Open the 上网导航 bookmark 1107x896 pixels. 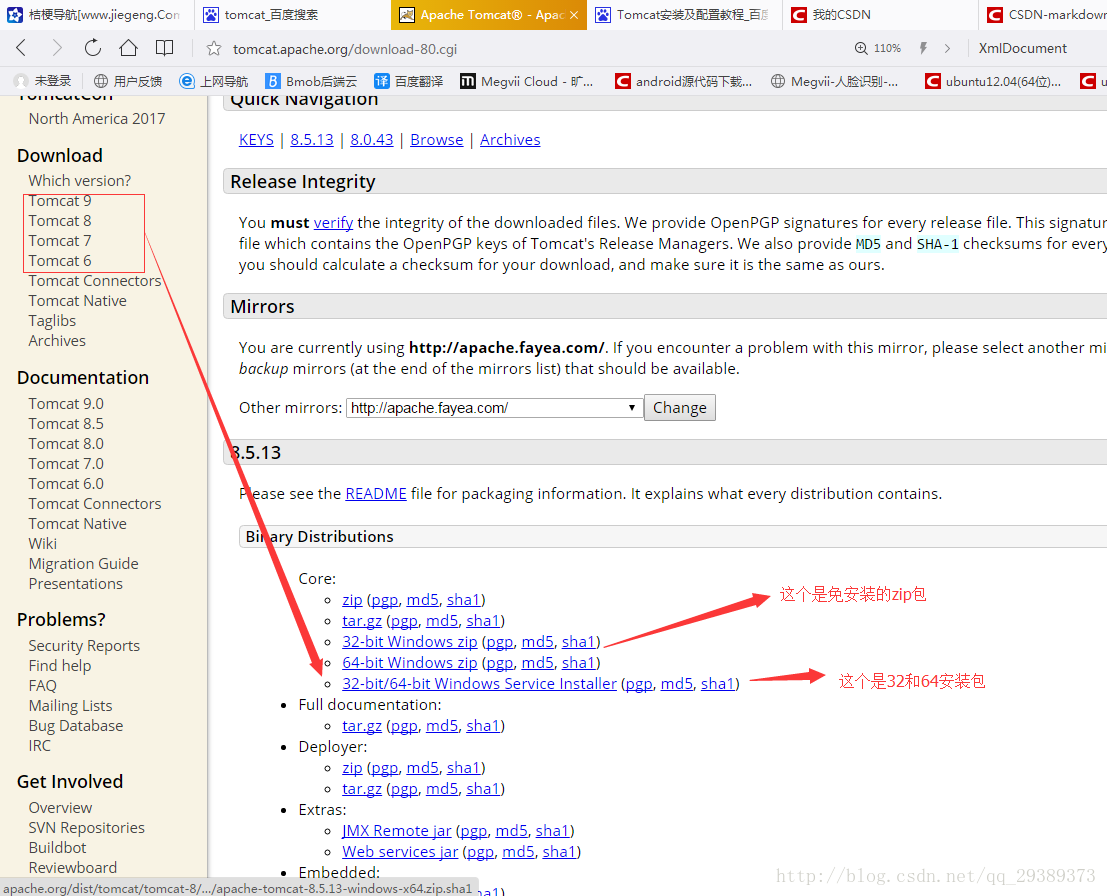(x=214, y=81)
